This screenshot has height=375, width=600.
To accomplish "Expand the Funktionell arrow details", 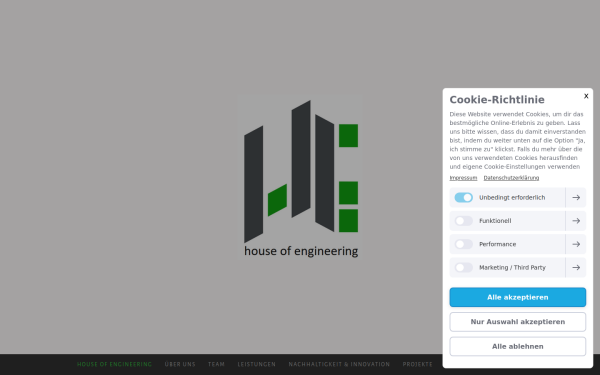I will [576, 221].
